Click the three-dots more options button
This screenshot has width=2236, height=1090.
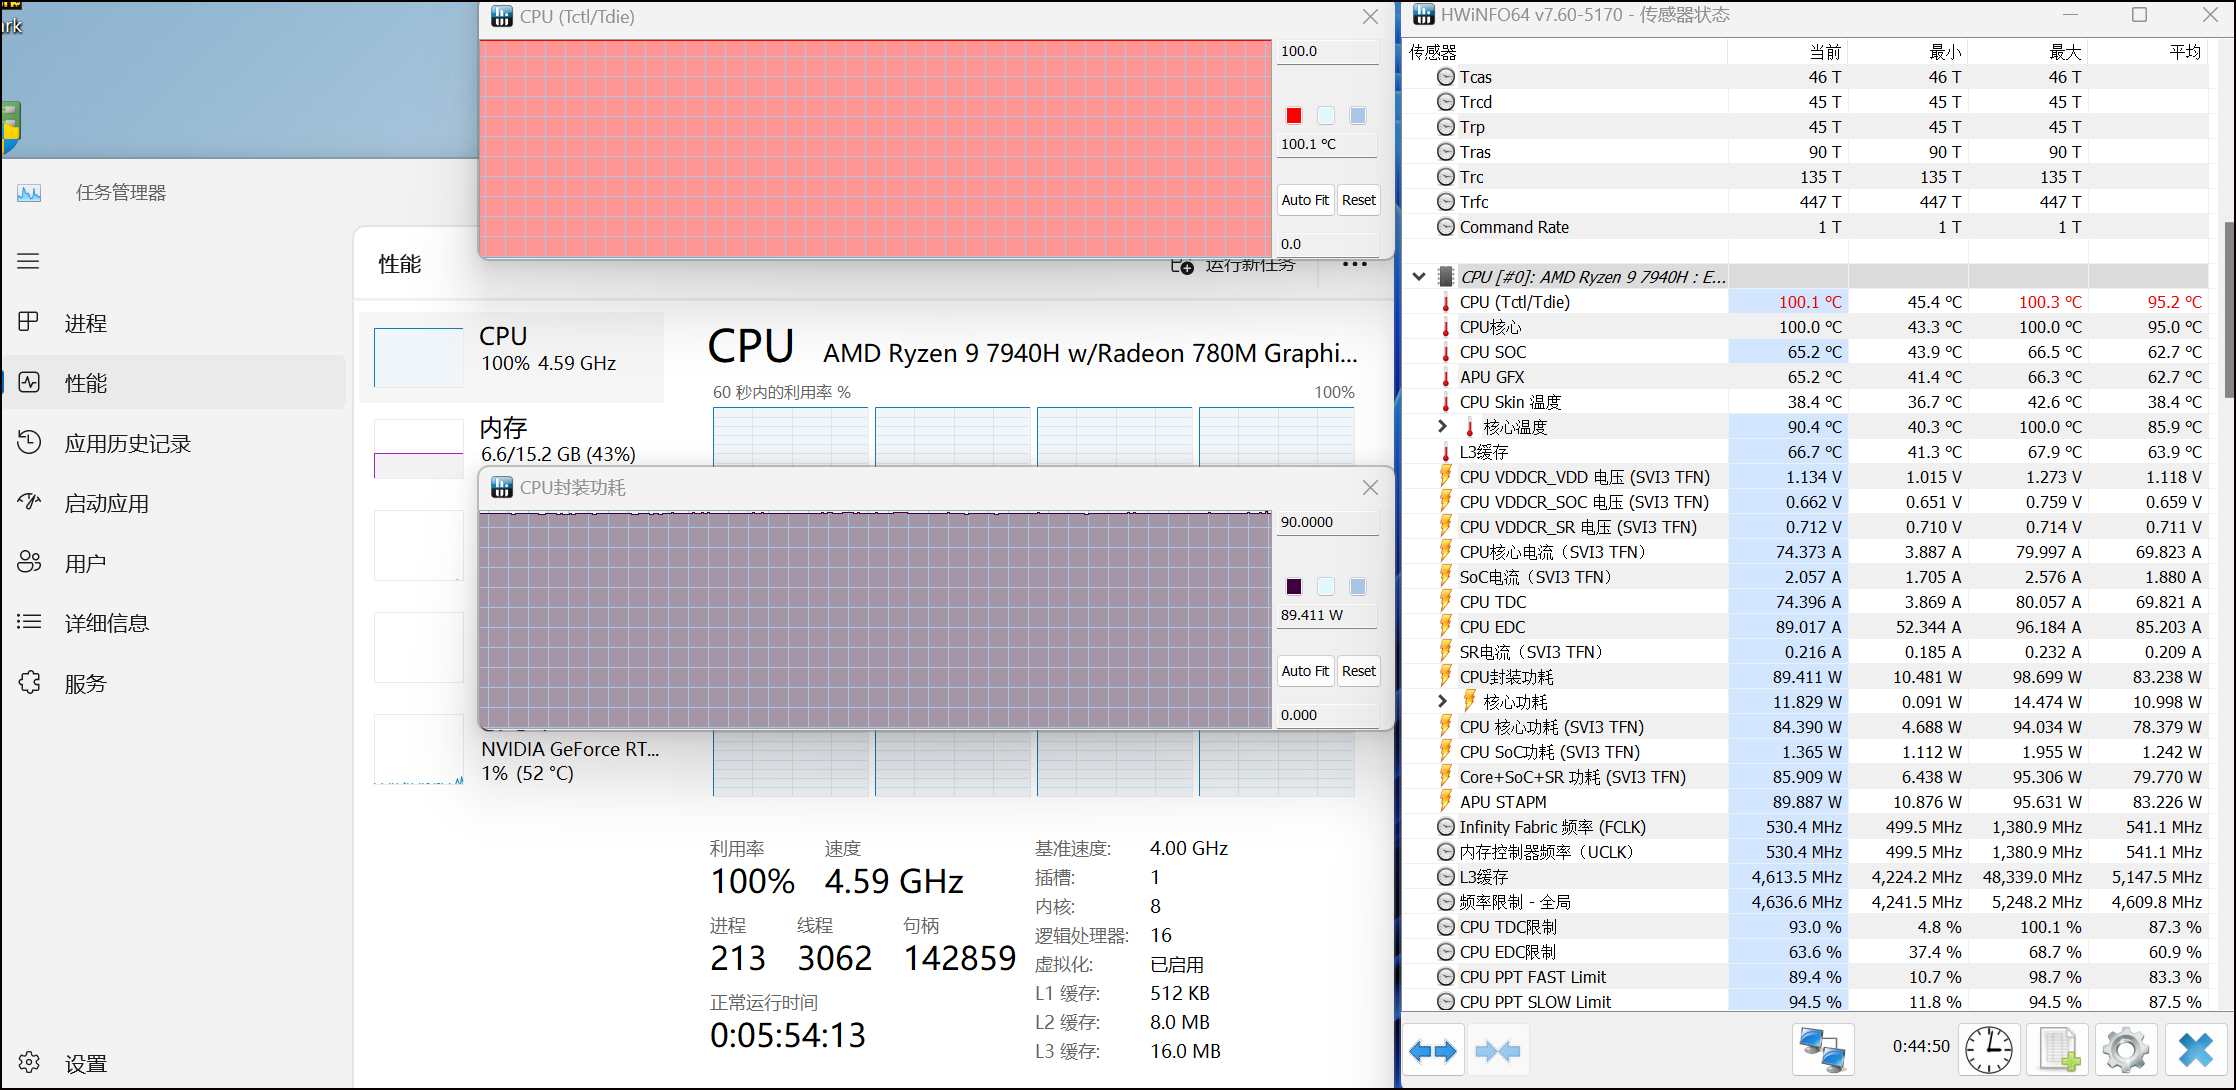click(1354, 265)
